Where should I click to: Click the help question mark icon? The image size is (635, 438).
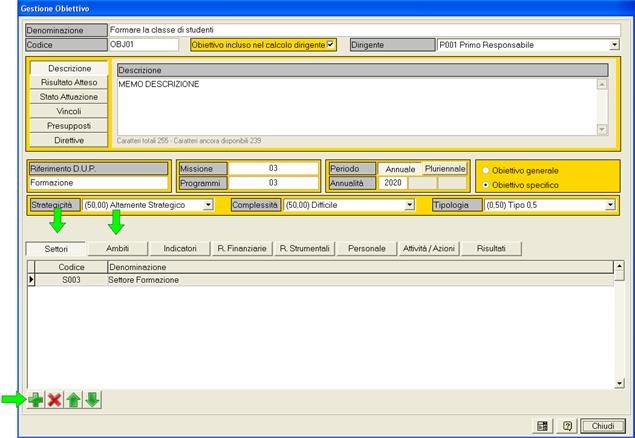[x=565, y=426]
